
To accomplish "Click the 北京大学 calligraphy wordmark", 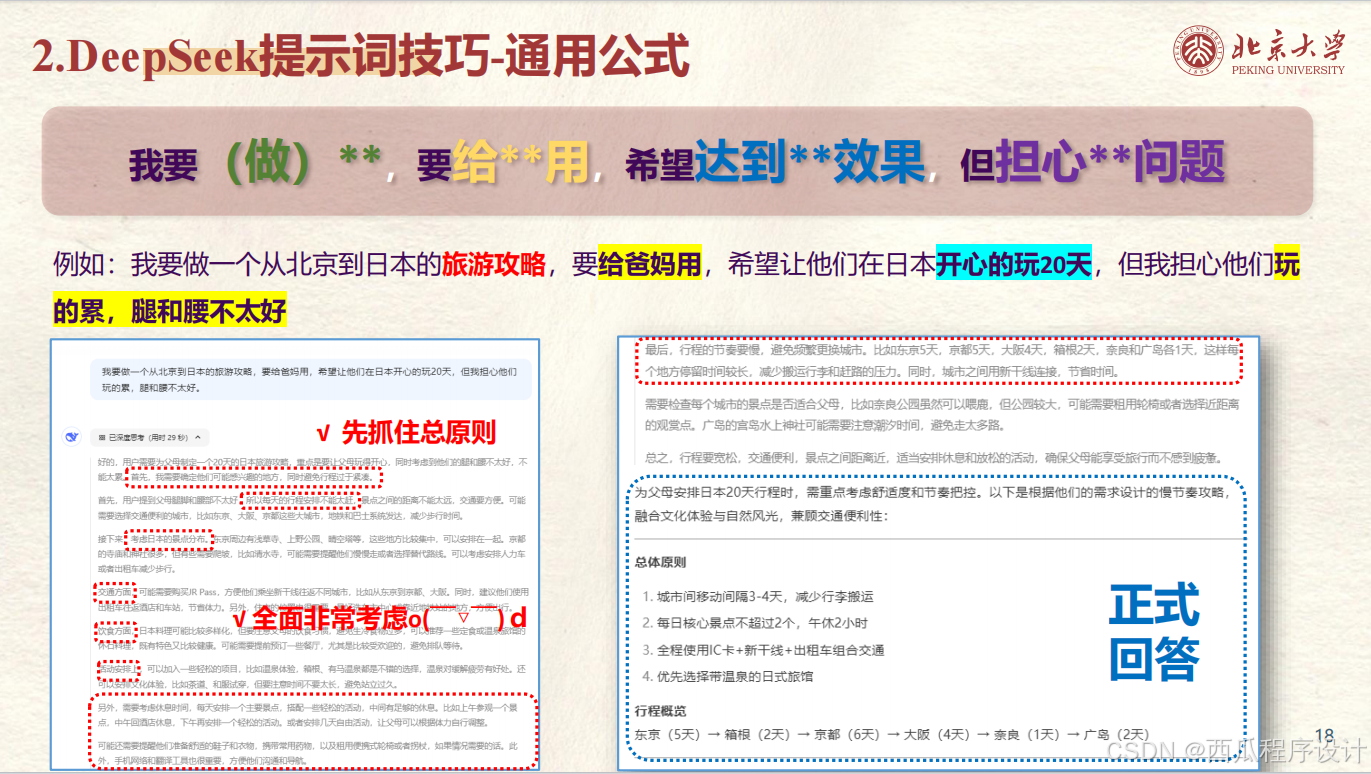I will click(x=1287, y=45).
